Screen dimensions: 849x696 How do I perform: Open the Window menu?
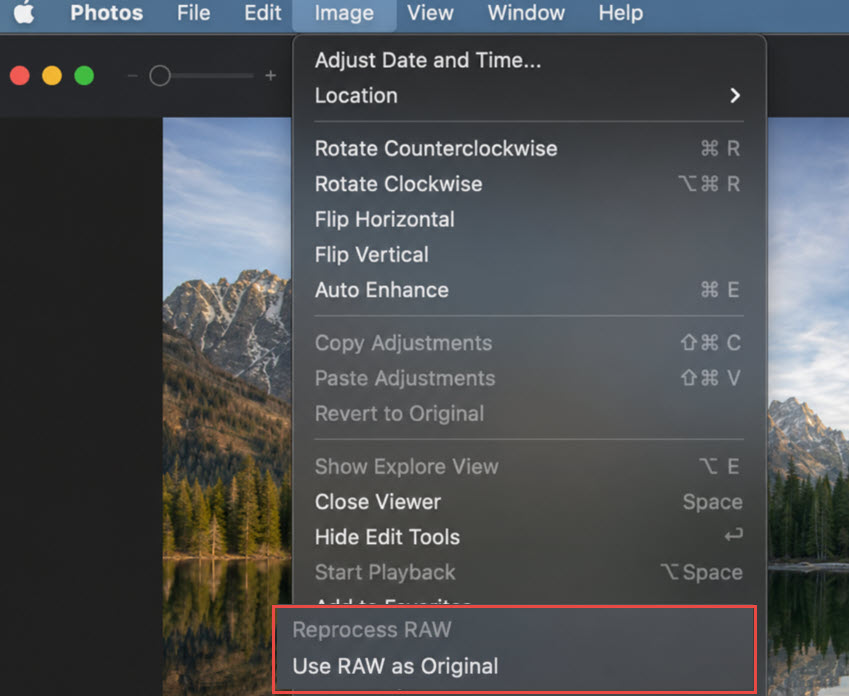click(526, 12)
